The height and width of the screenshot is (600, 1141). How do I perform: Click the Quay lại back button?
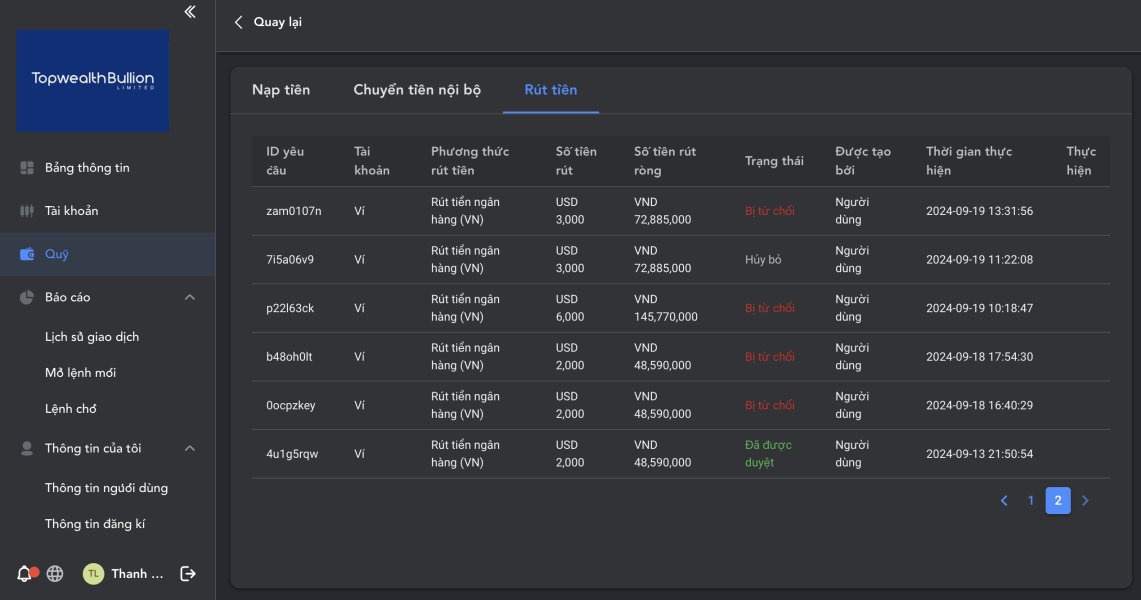pyautogui.click(x=268, y=22)
